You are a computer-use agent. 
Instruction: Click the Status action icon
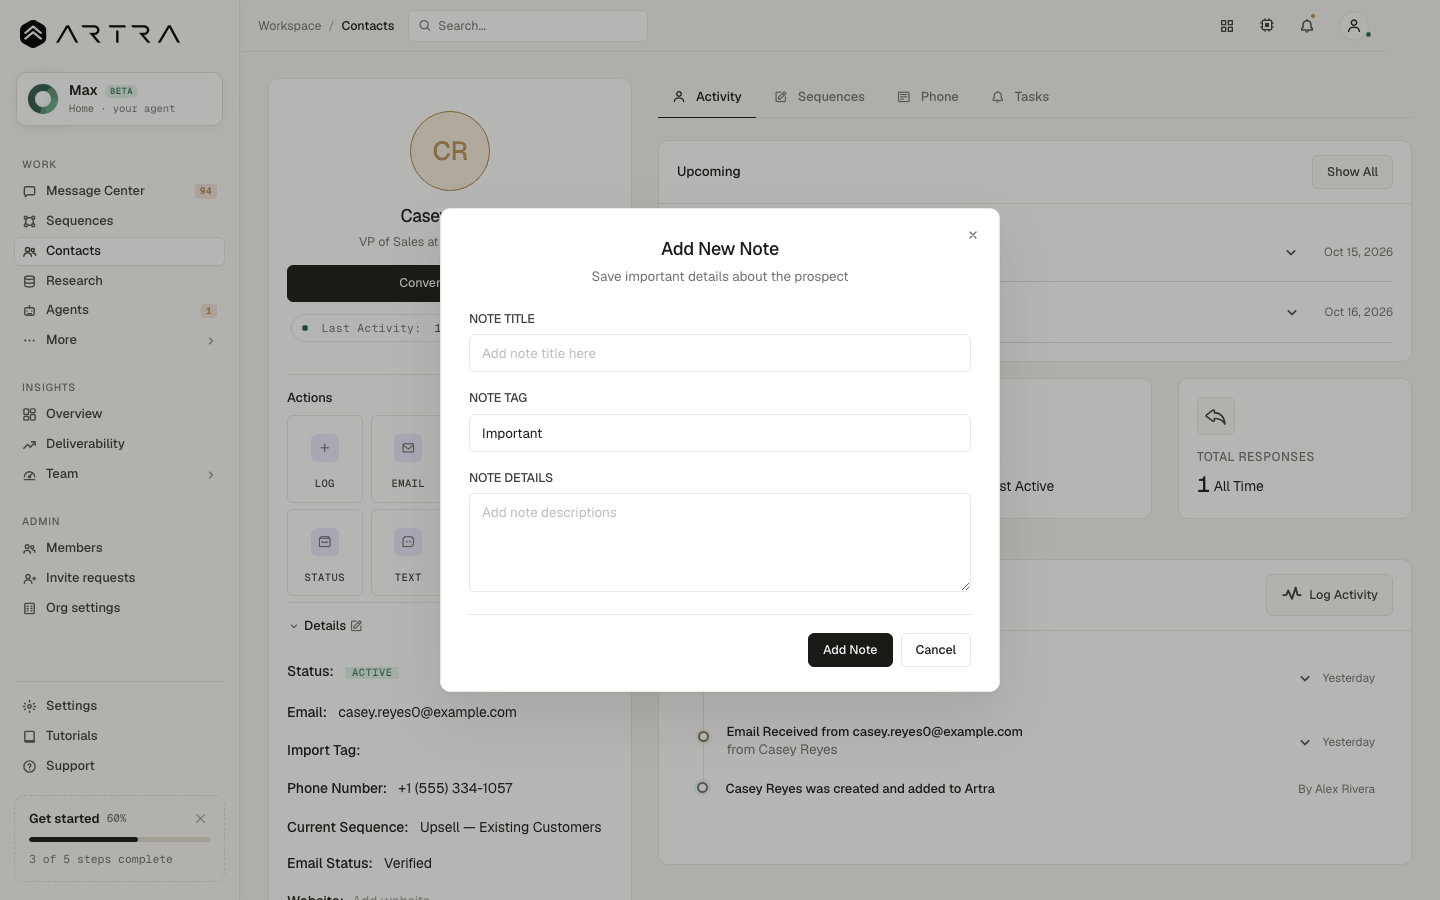pos(325,542)
